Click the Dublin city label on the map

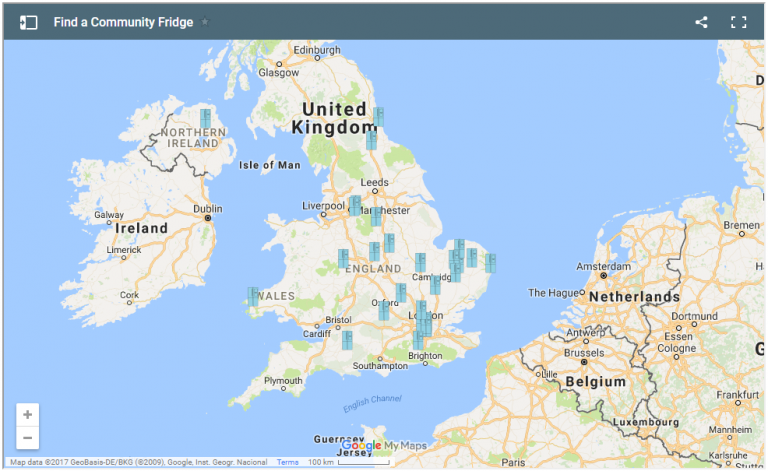(207, 209)
